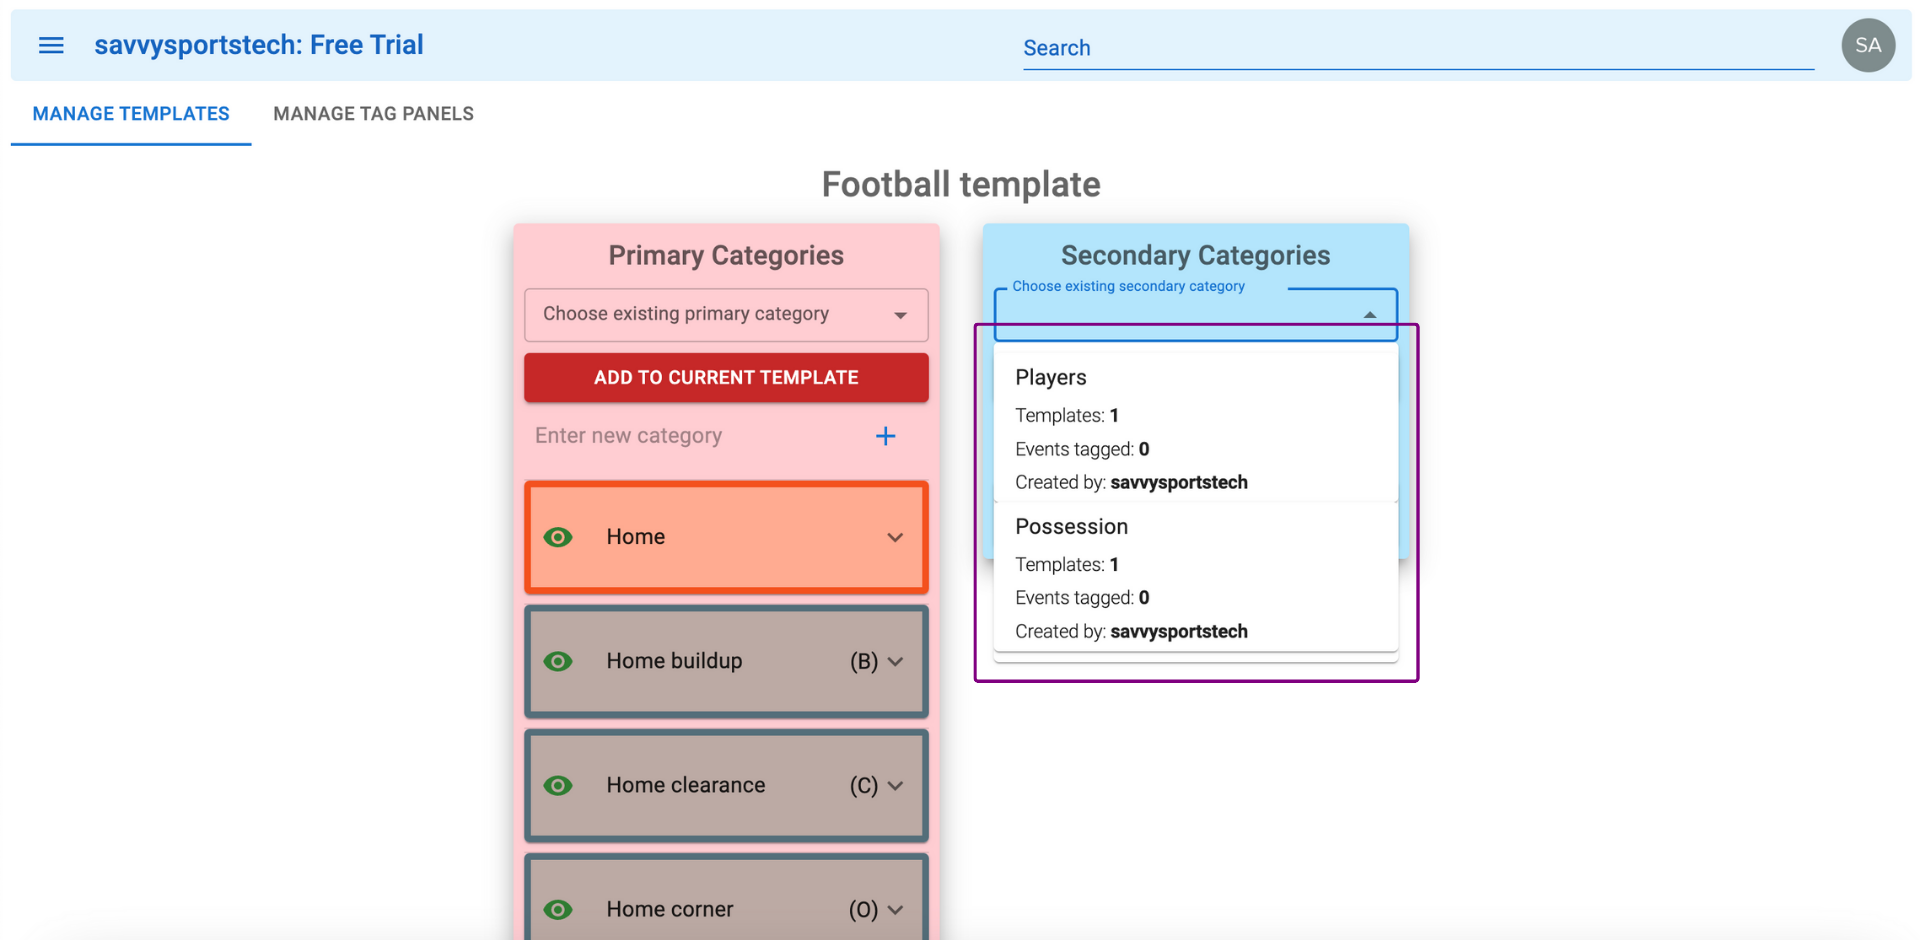Switch to Manage Tag Panels tab
This screenshot has width=1920, height=940.
click(x=373, y=114)
